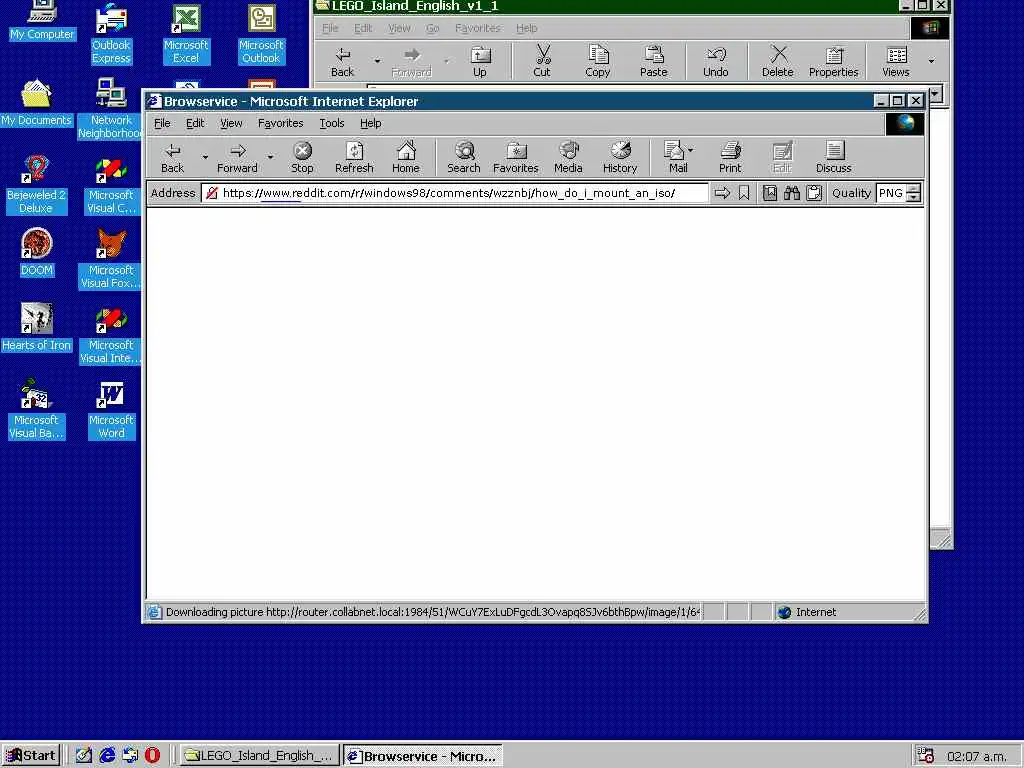1024x768 pixels.
Task: Click Paste in the LEGO_Island window toolbar
Action: (654, 61)
